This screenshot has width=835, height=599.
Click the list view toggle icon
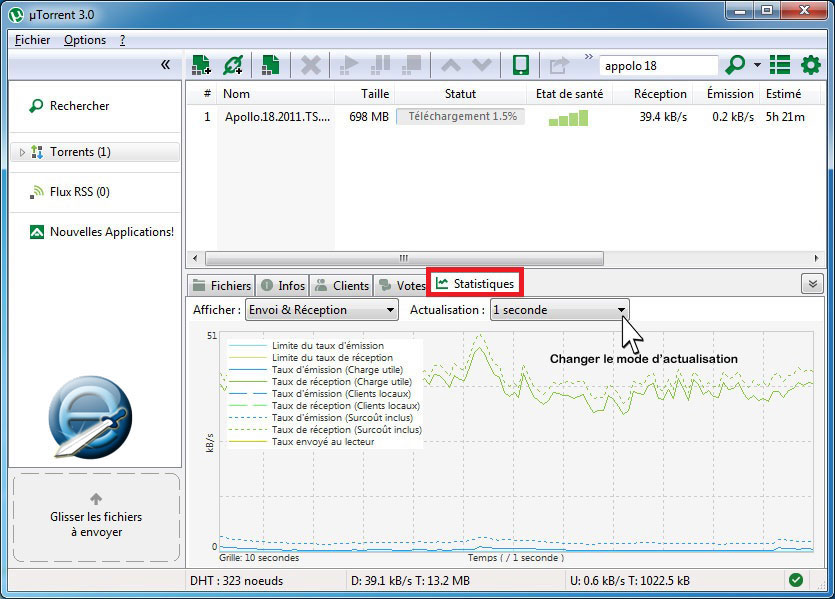[x=780, y=65]
